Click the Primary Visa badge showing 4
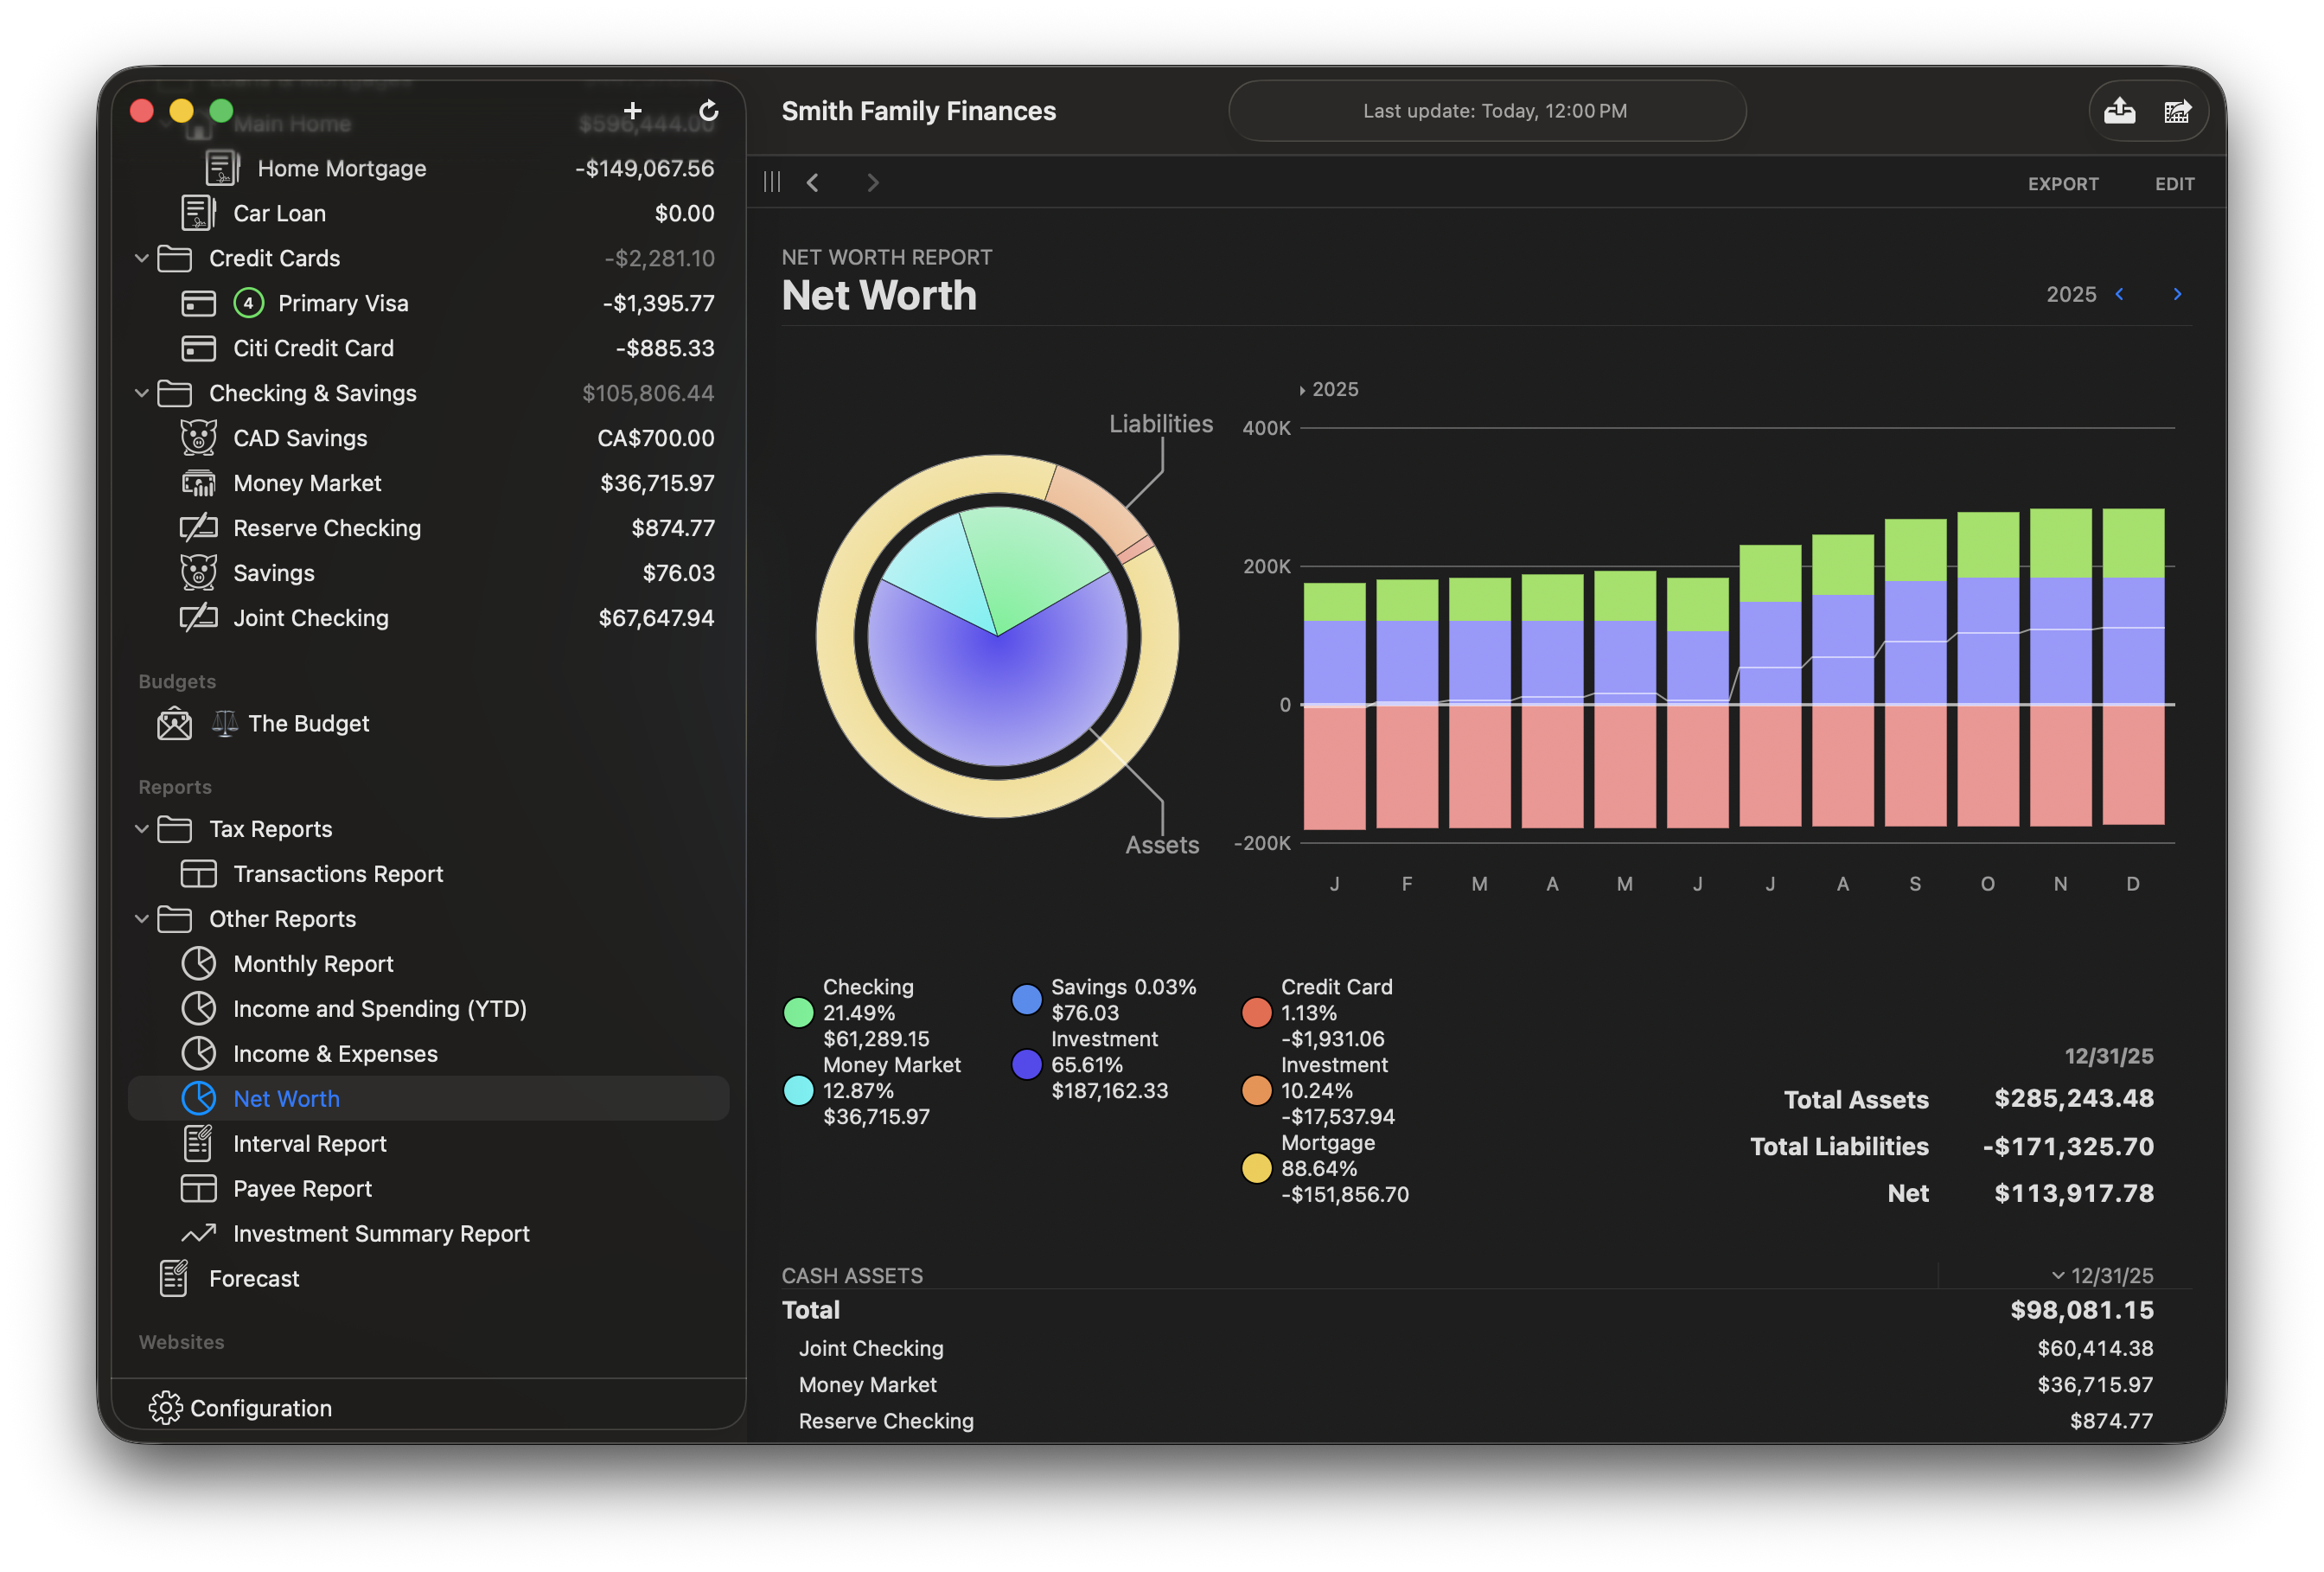 (248, 303)
